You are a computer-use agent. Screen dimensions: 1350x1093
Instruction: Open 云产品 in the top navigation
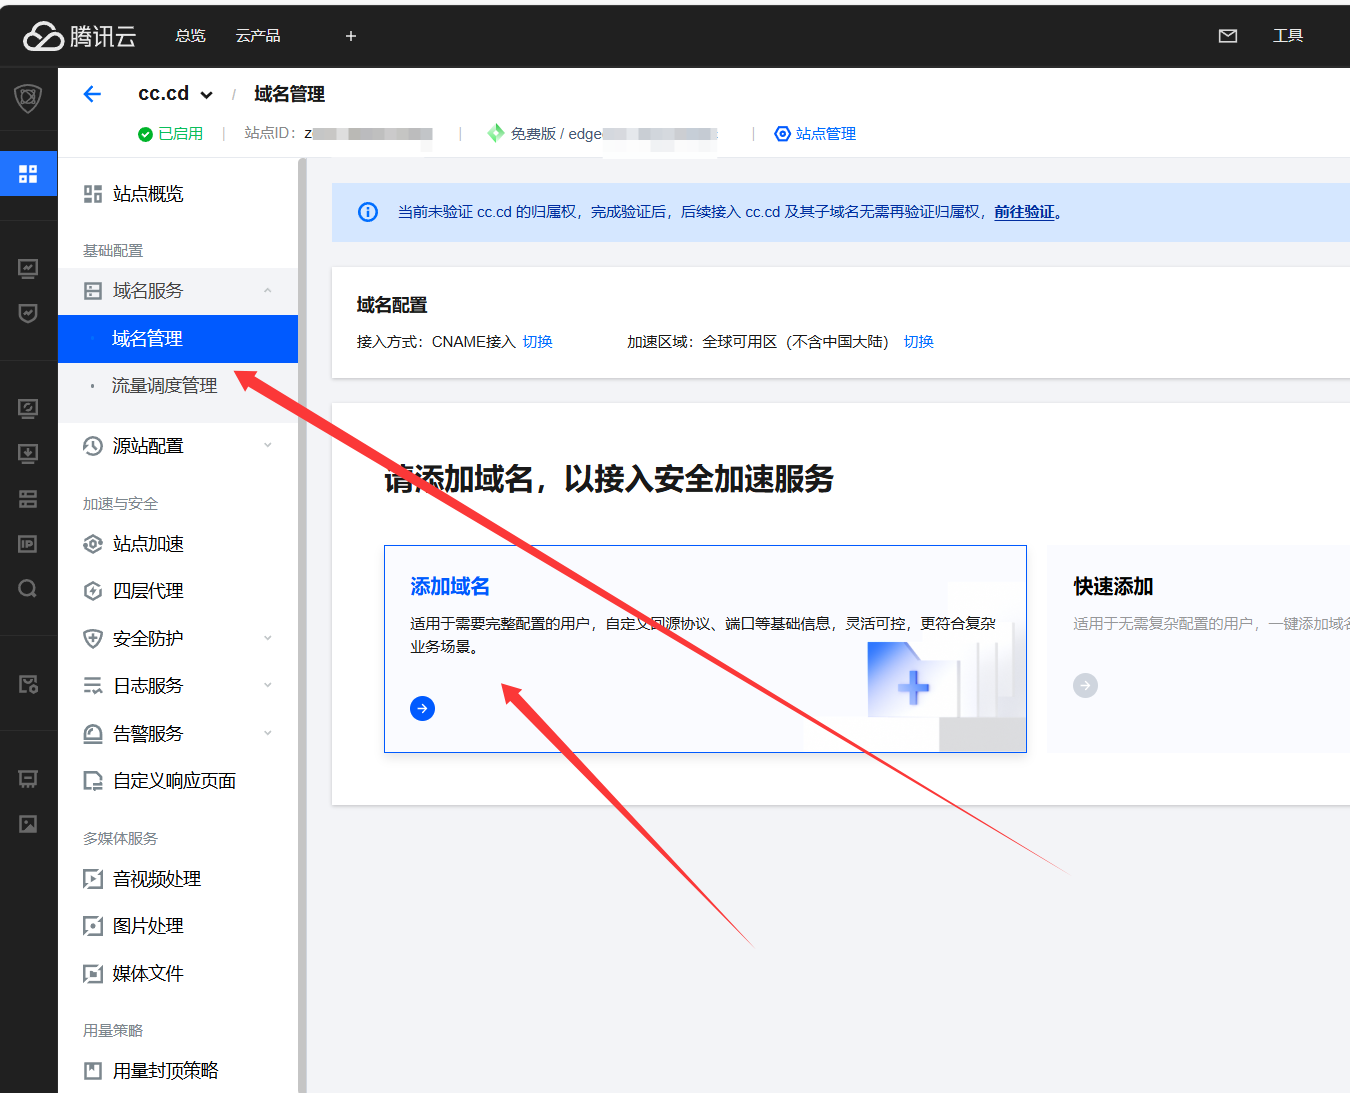pos(257,36)
